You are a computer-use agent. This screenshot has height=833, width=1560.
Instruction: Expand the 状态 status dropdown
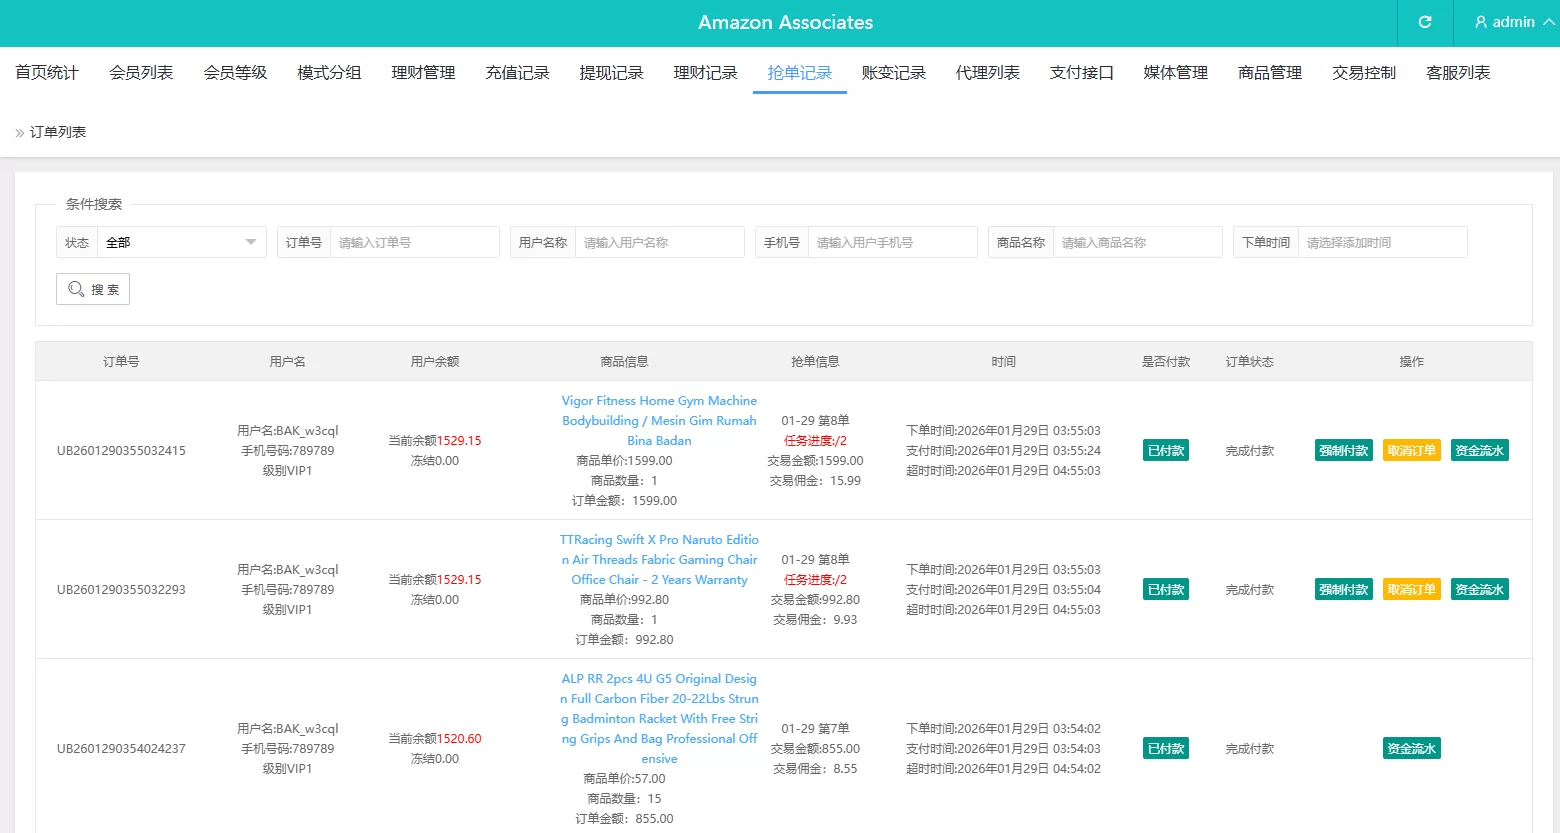[x=181, y=242]
